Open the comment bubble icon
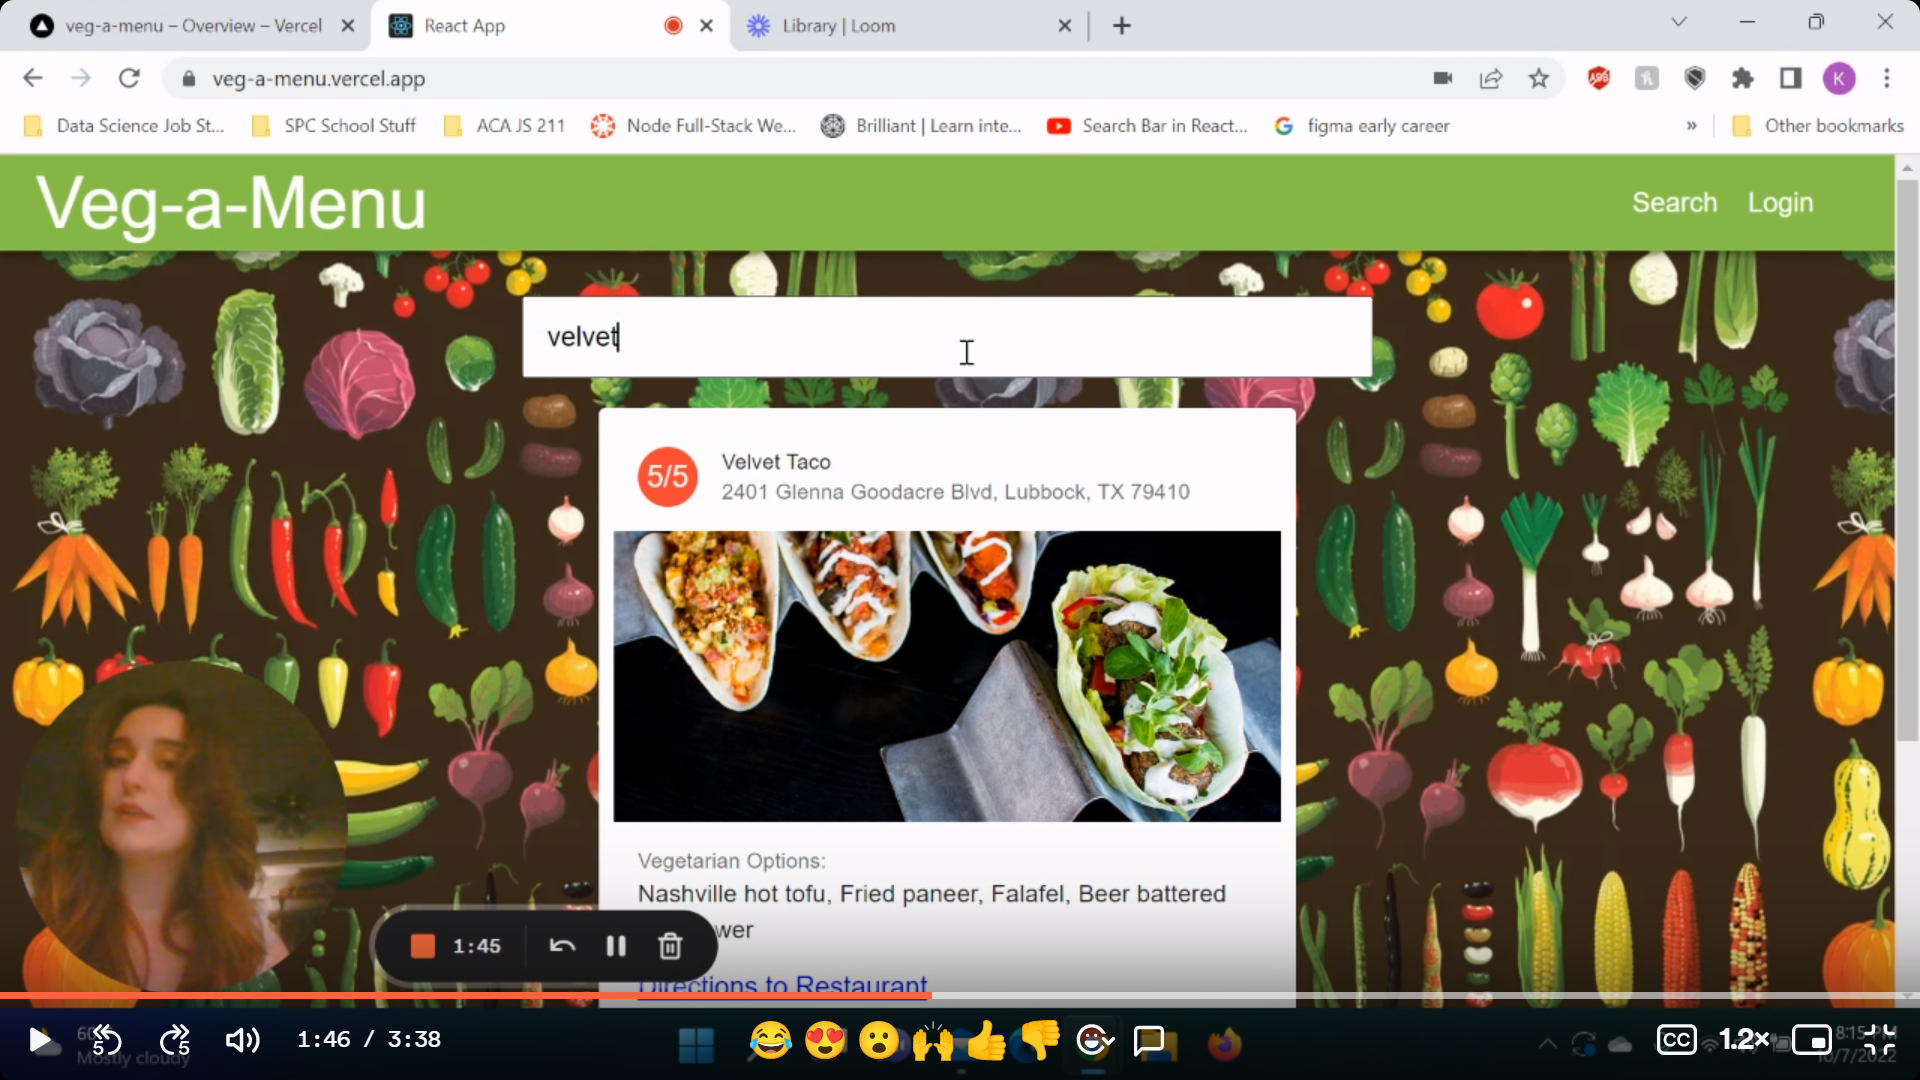The width and height of the screenshot is (1920, 1080). pos(1149,1041)
